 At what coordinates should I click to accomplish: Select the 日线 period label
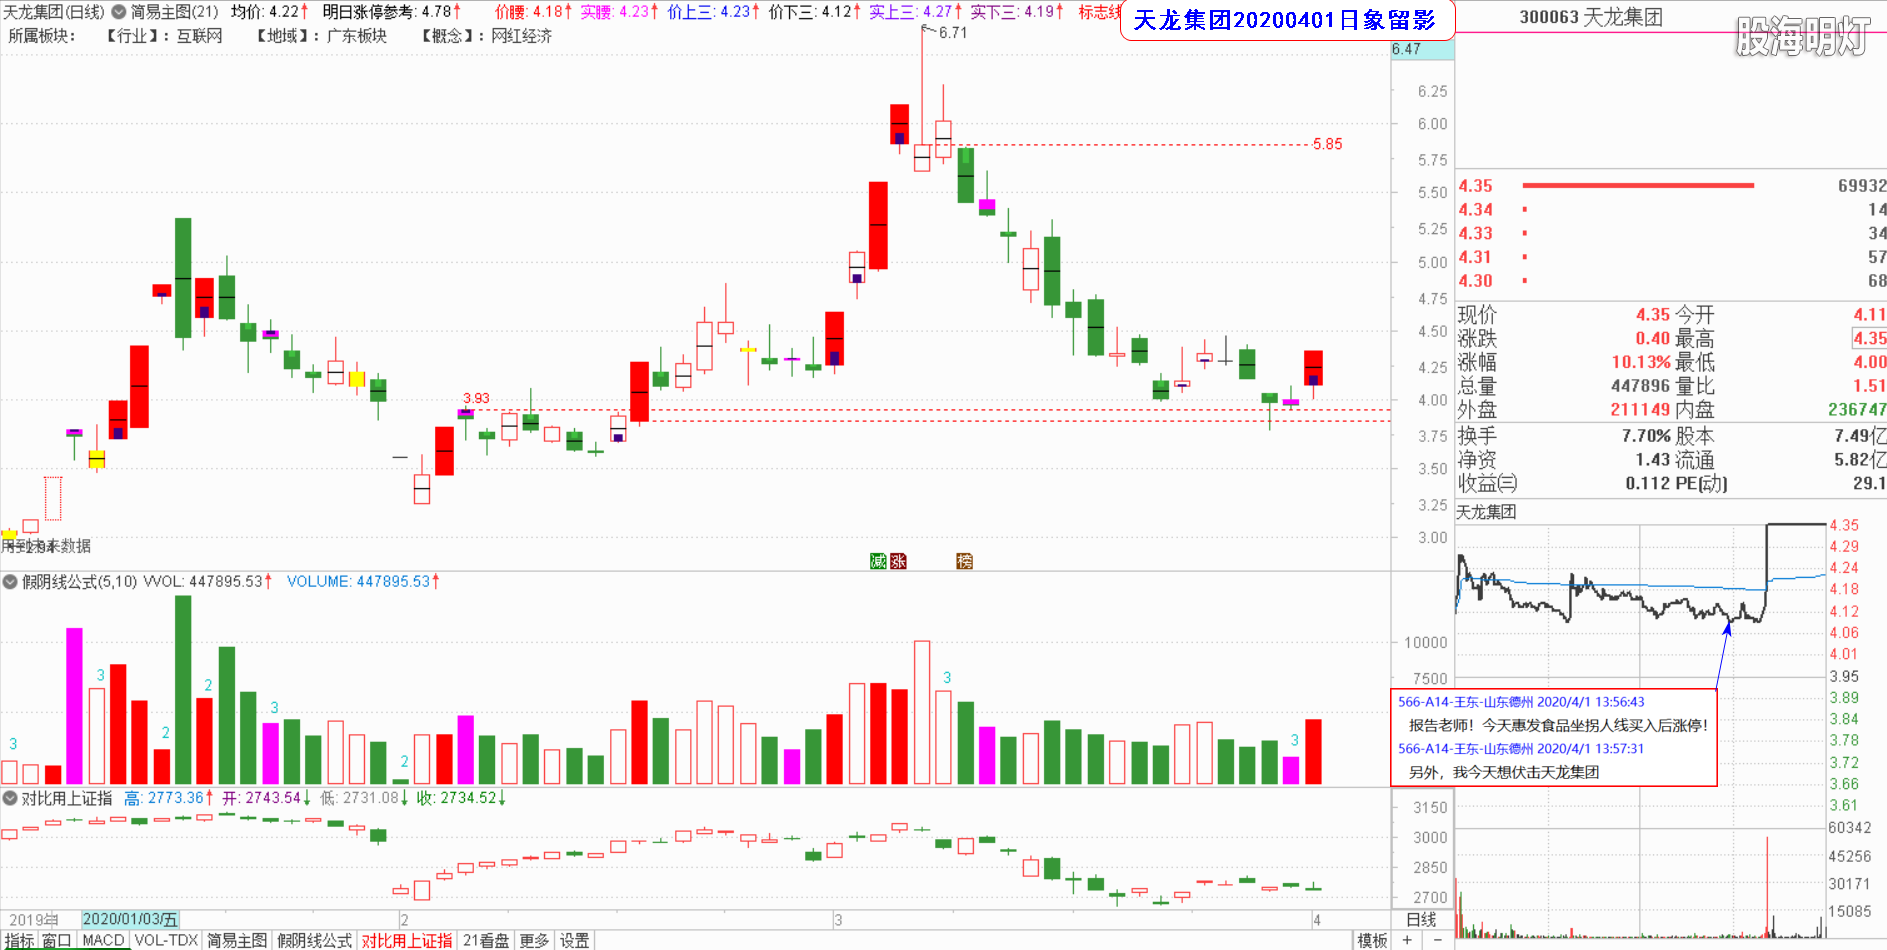(x=1421, y=919)
